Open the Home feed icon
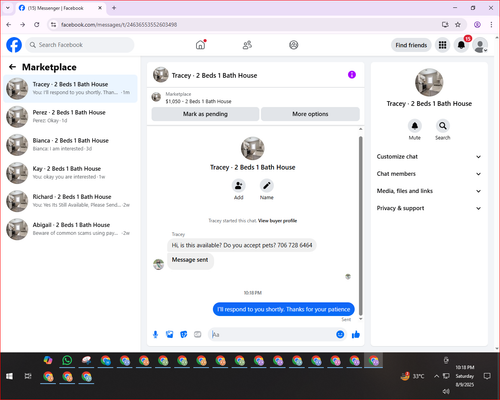 (200, 45)
